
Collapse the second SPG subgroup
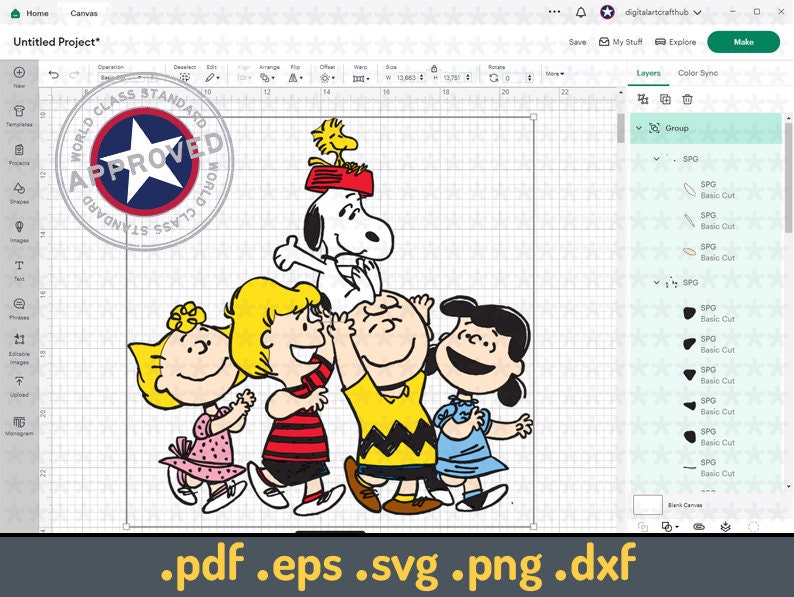point(657,283)
